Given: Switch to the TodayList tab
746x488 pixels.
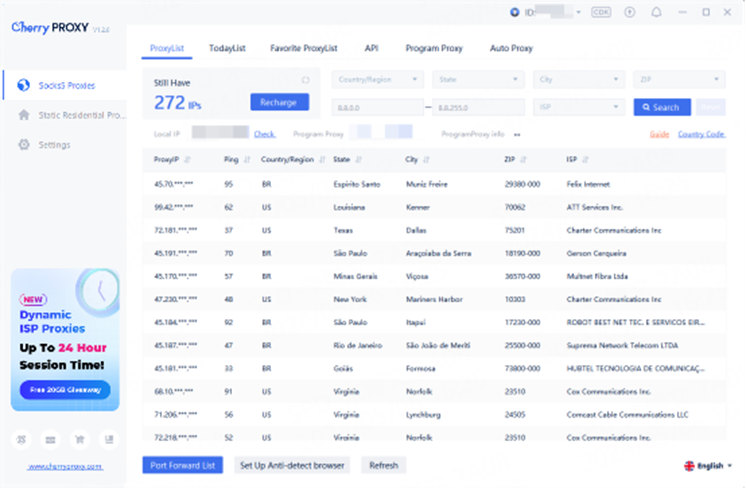Looking at the screenshot, I should pos(227,48).
